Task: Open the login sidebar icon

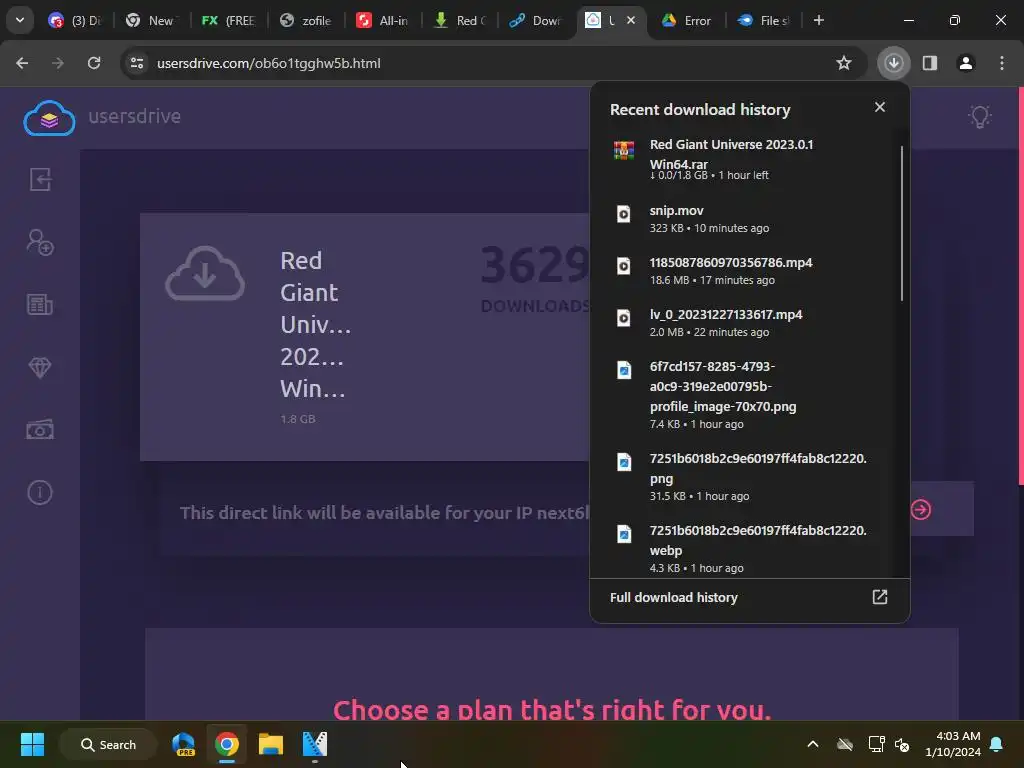Action: point(40,179)
